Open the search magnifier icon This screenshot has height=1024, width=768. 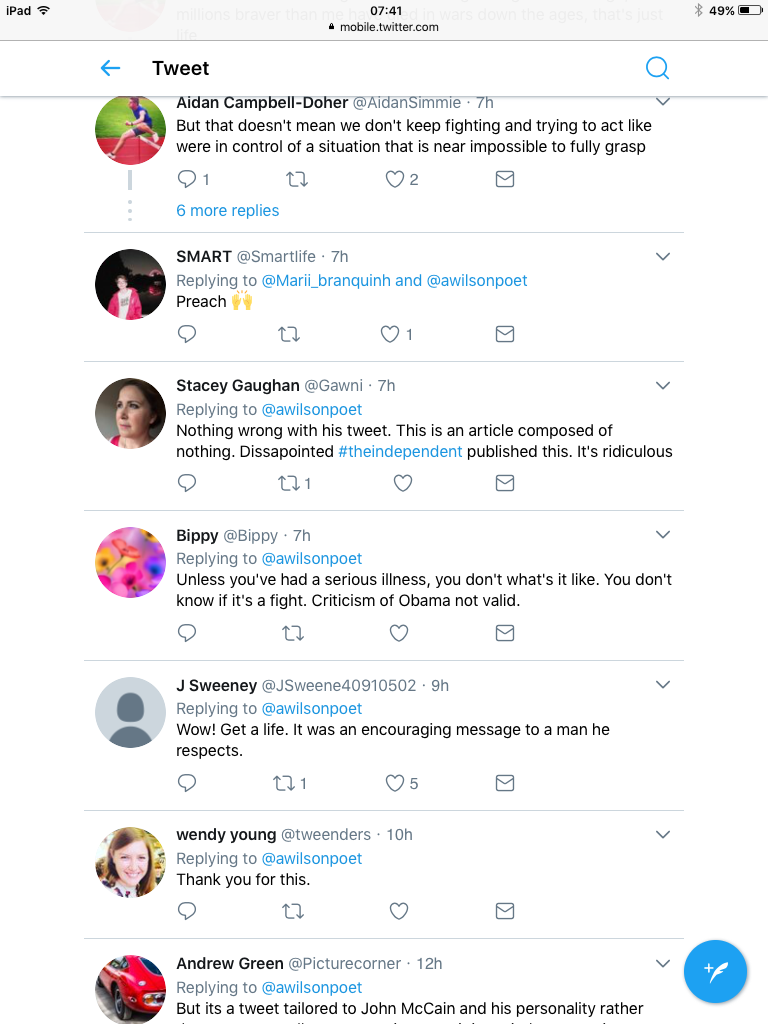(x=657, y=68)
